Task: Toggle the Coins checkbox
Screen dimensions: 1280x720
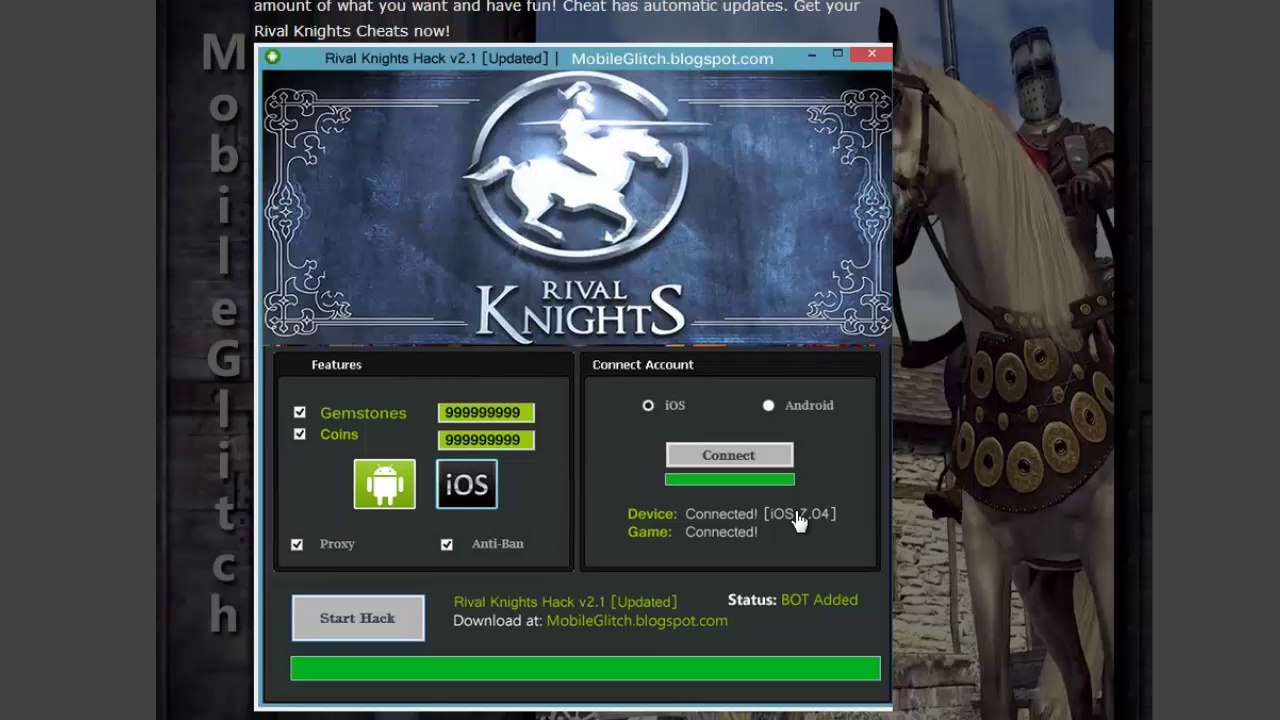Action: [x=299, y=434]
